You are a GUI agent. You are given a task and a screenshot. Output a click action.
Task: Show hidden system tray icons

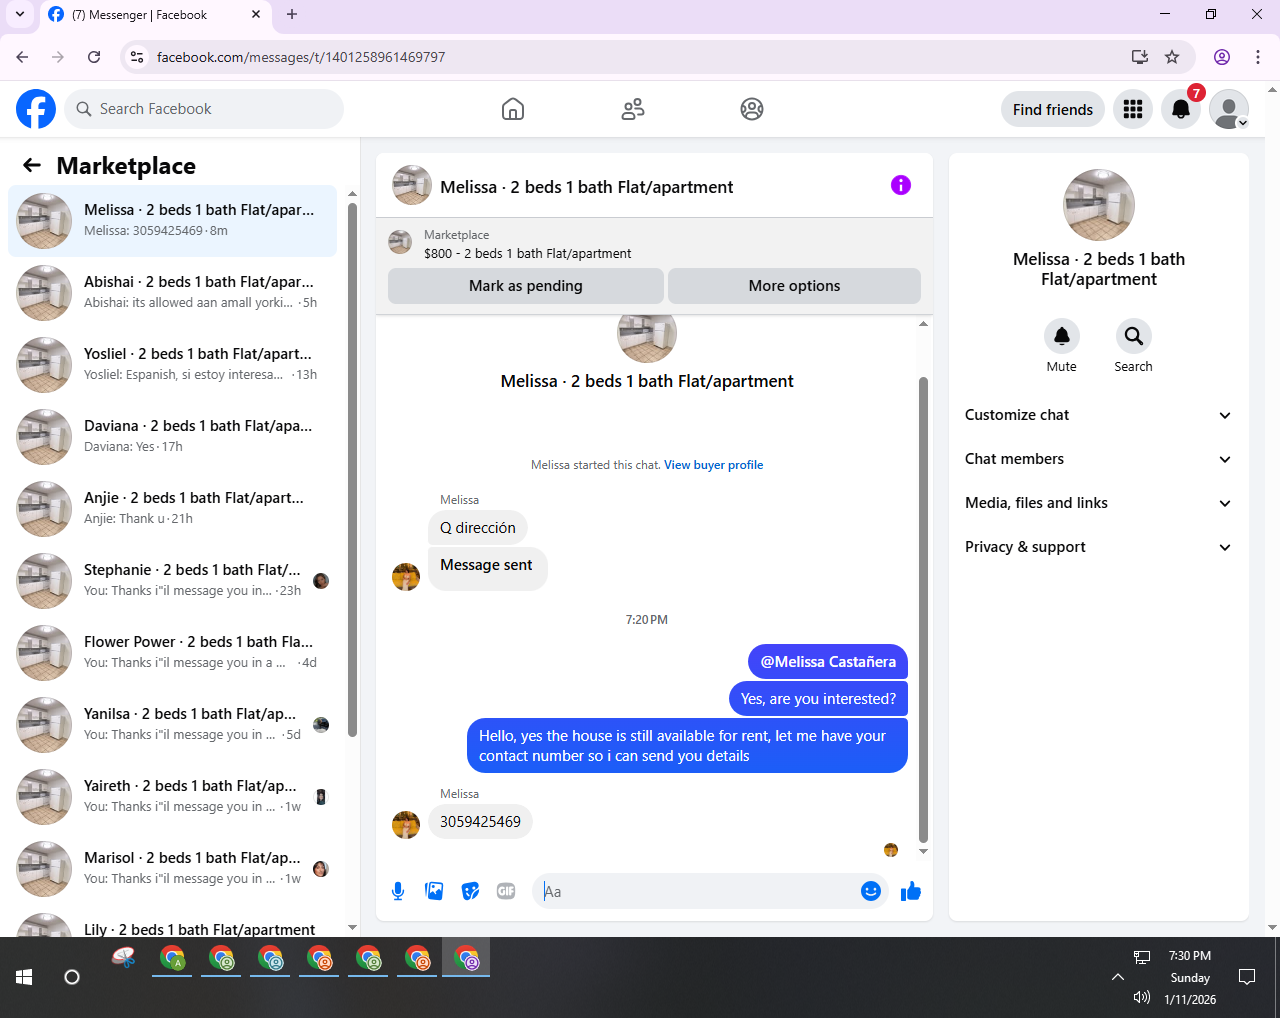1118,977
